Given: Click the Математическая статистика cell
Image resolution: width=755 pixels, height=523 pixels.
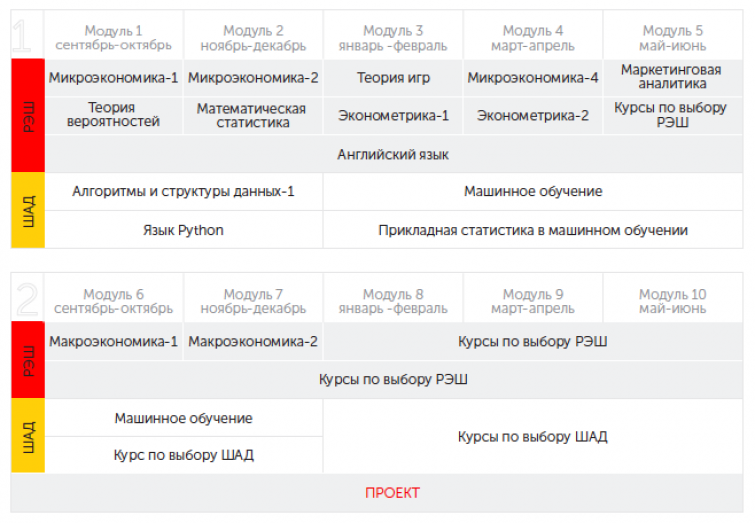Looking at the screenshot, I should [x=253, y=115].
